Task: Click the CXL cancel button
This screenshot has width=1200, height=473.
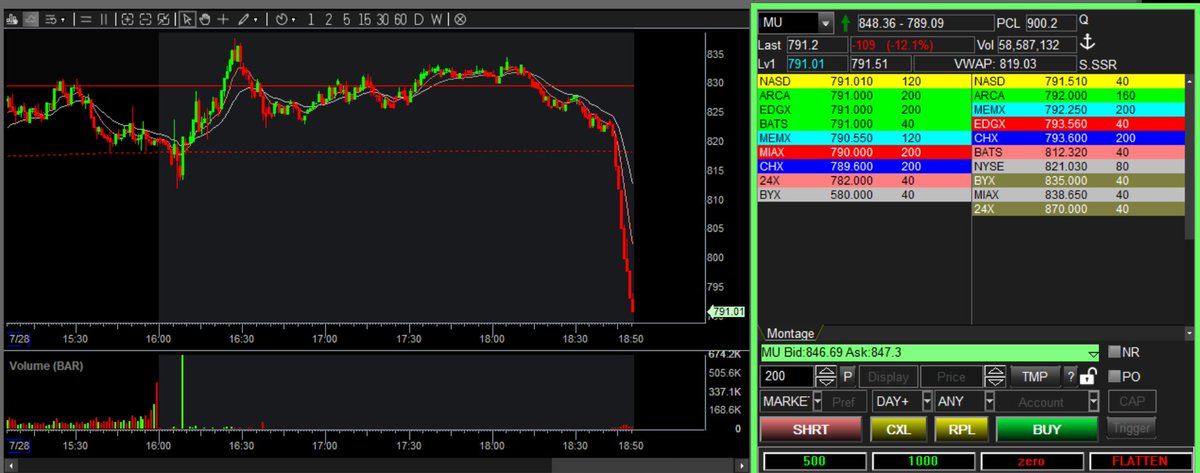Action: tap(898, 429)
